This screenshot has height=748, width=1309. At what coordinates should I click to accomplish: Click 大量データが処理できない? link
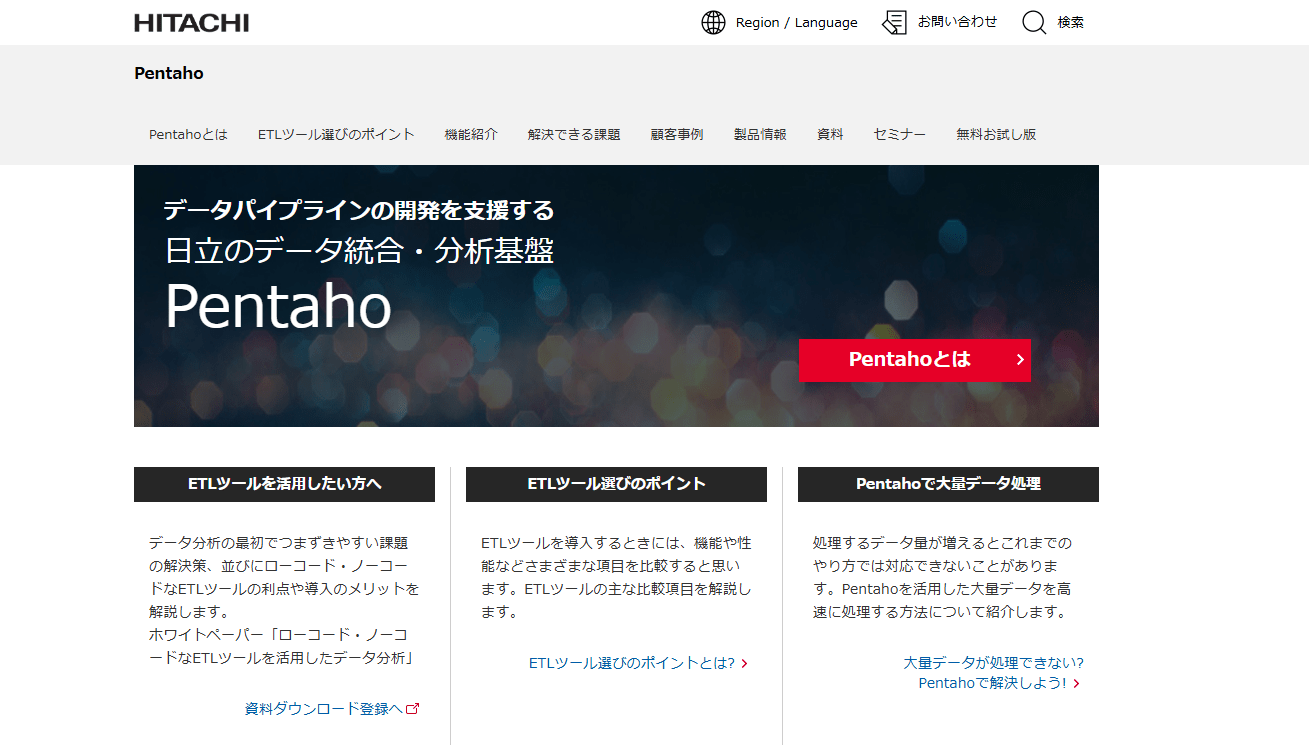(x=993, y=663)
